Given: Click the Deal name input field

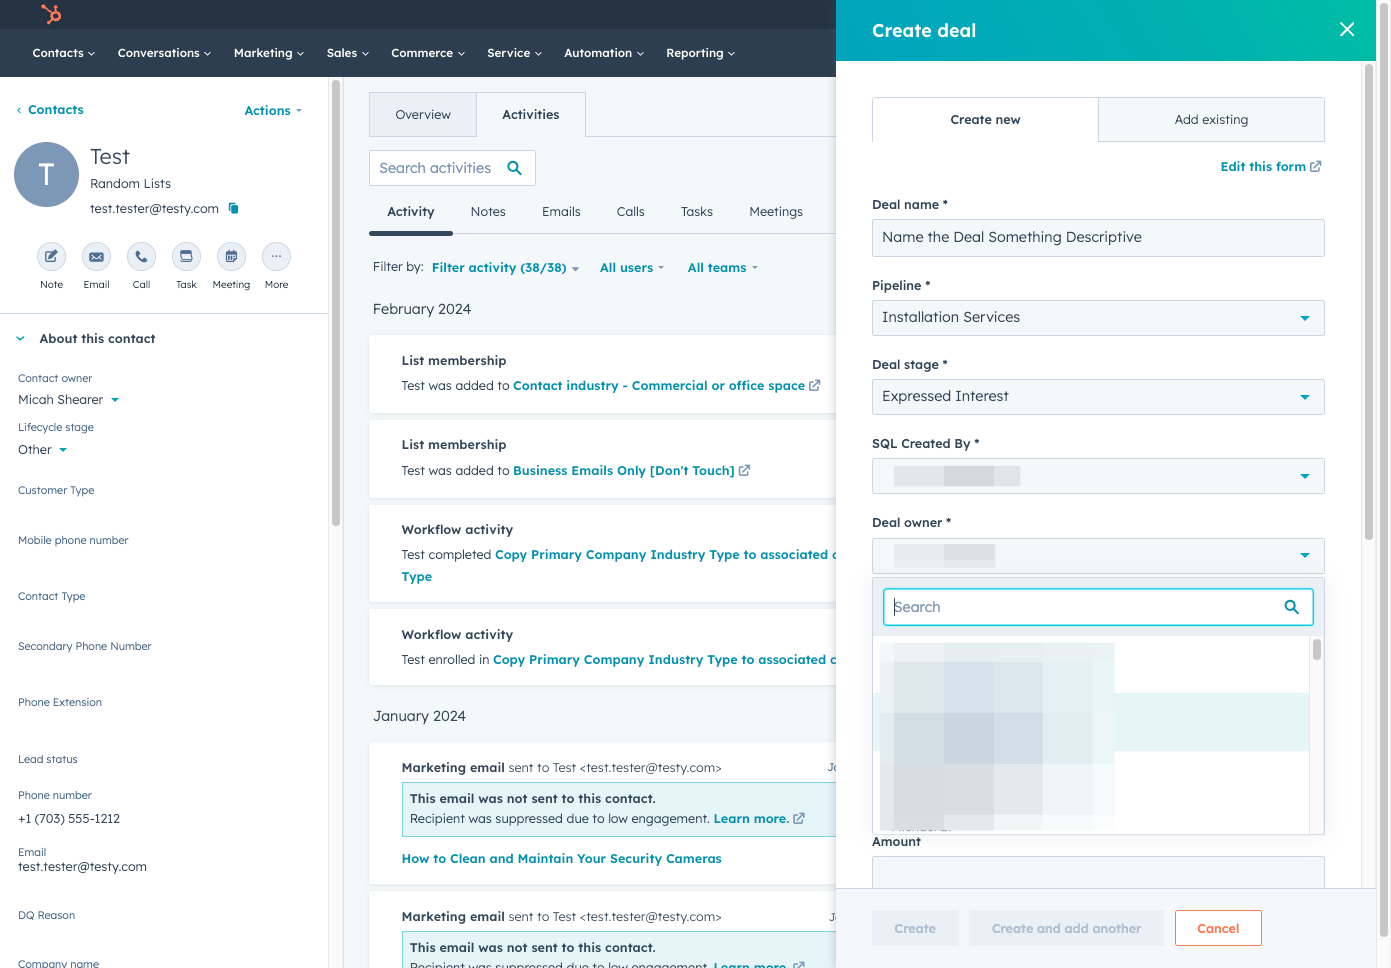Looking at the screenshot, I should pos(1098,238).
